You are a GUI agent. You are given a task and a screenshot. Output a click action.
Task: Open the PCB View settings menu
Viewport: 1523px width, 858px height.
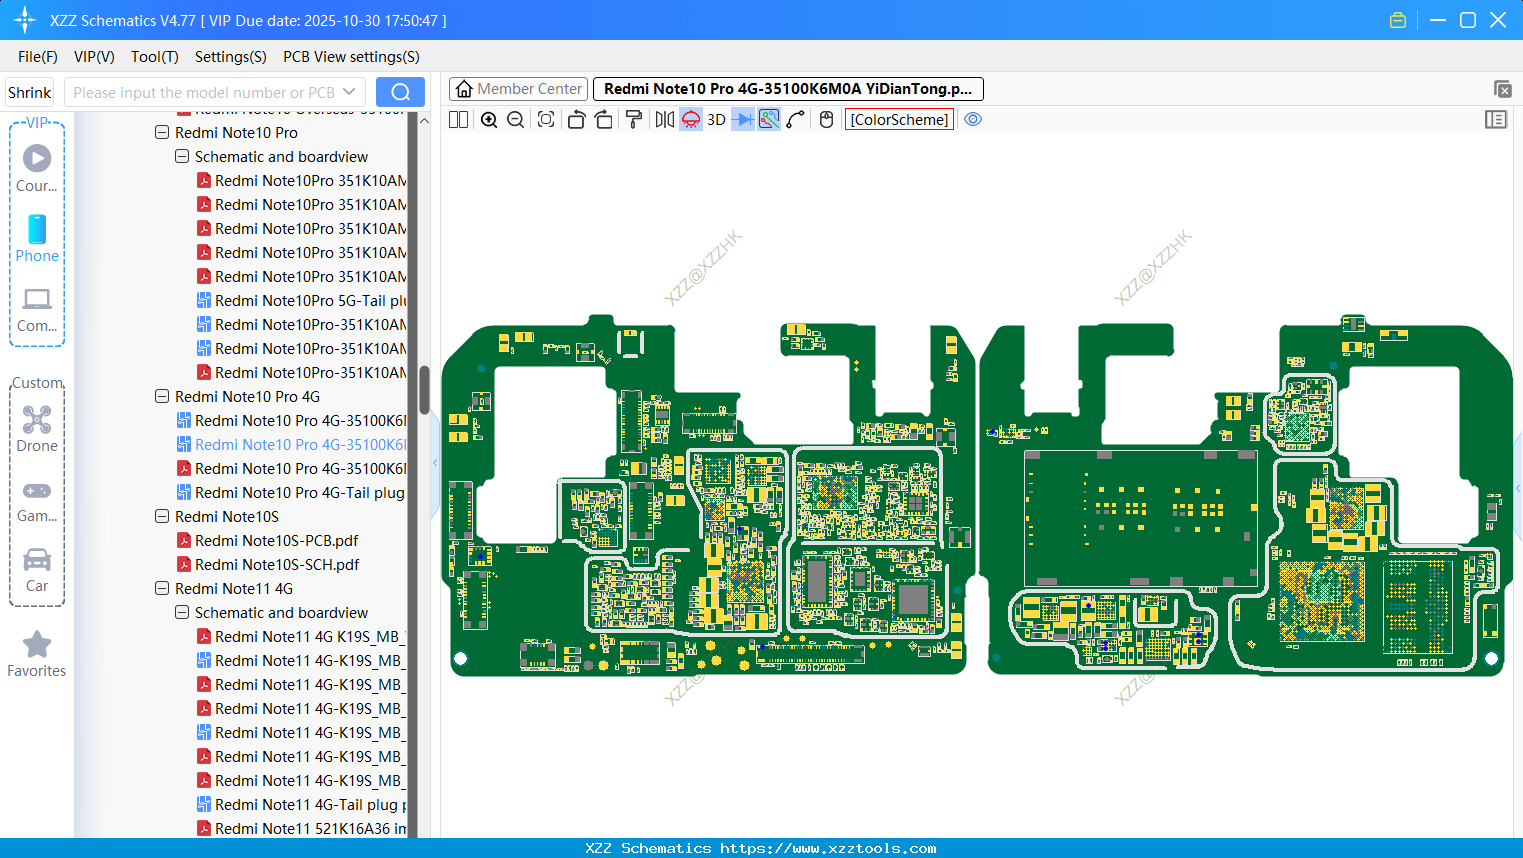(351, 57)
